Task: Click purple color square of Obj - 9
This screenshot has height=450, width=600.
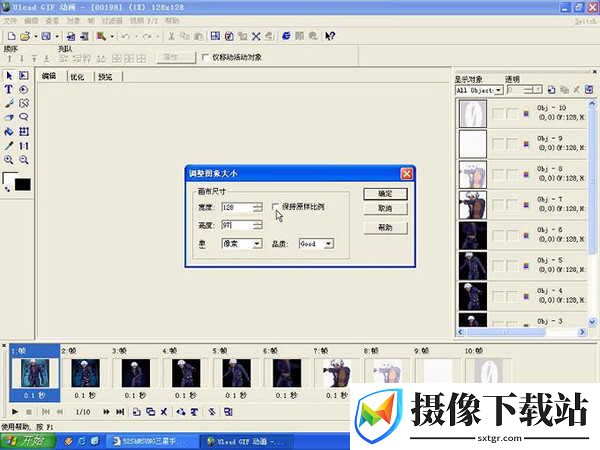Action: (x=526, y=144)
